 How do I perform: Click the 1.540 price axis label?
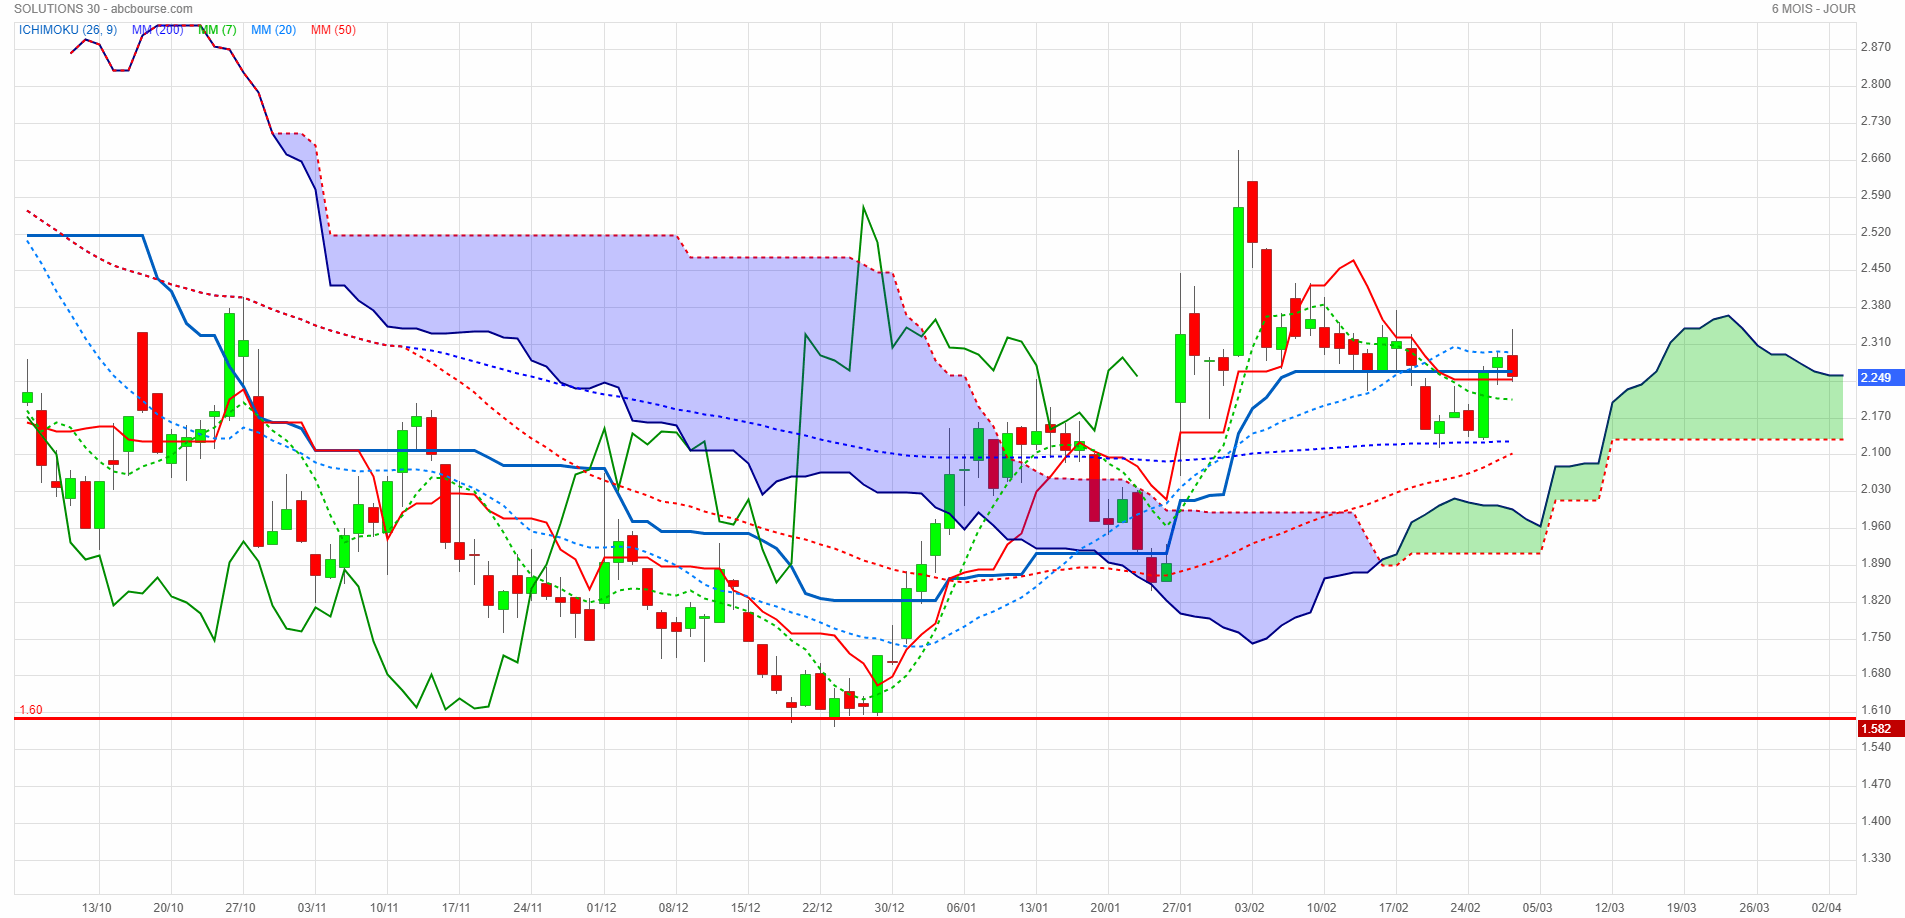click(1876, 747)
